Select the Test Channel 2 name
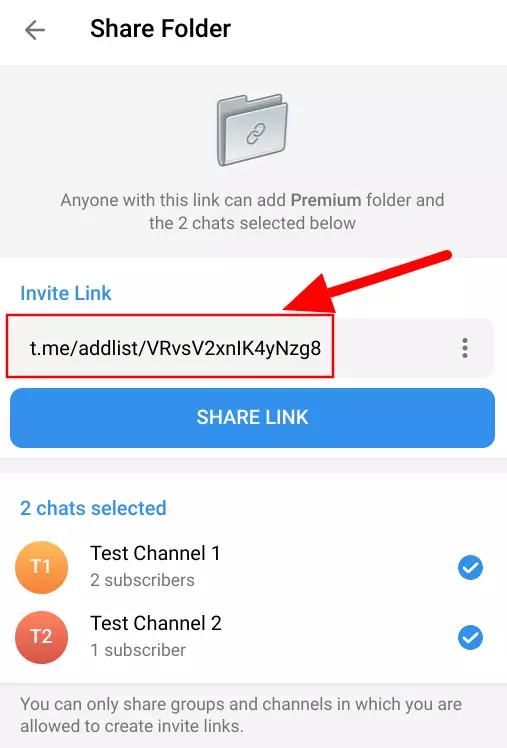 pyautogui.click(x=156, y=623)
